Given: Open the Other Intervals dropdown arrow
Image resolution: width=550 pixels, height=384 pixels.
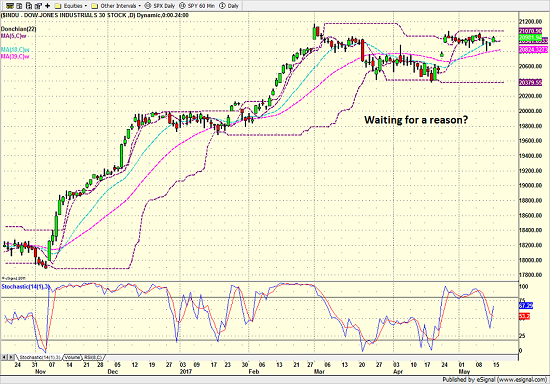Looking at the screenshot, I should click(x=140, y=6).
